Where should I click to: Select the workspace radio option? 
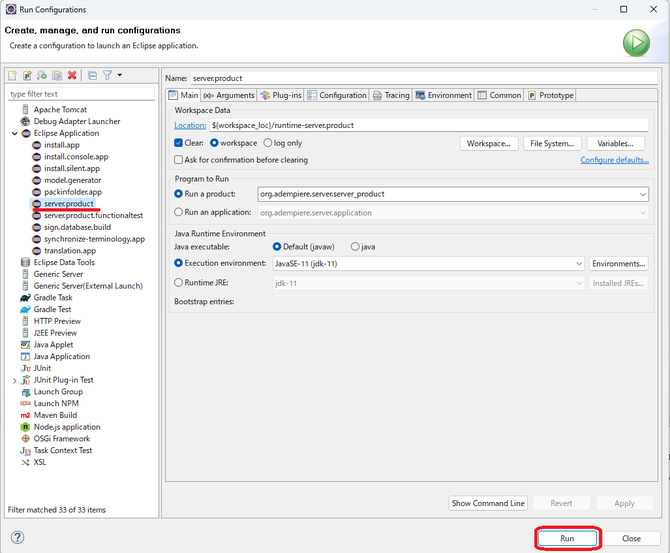pos(214,143)
